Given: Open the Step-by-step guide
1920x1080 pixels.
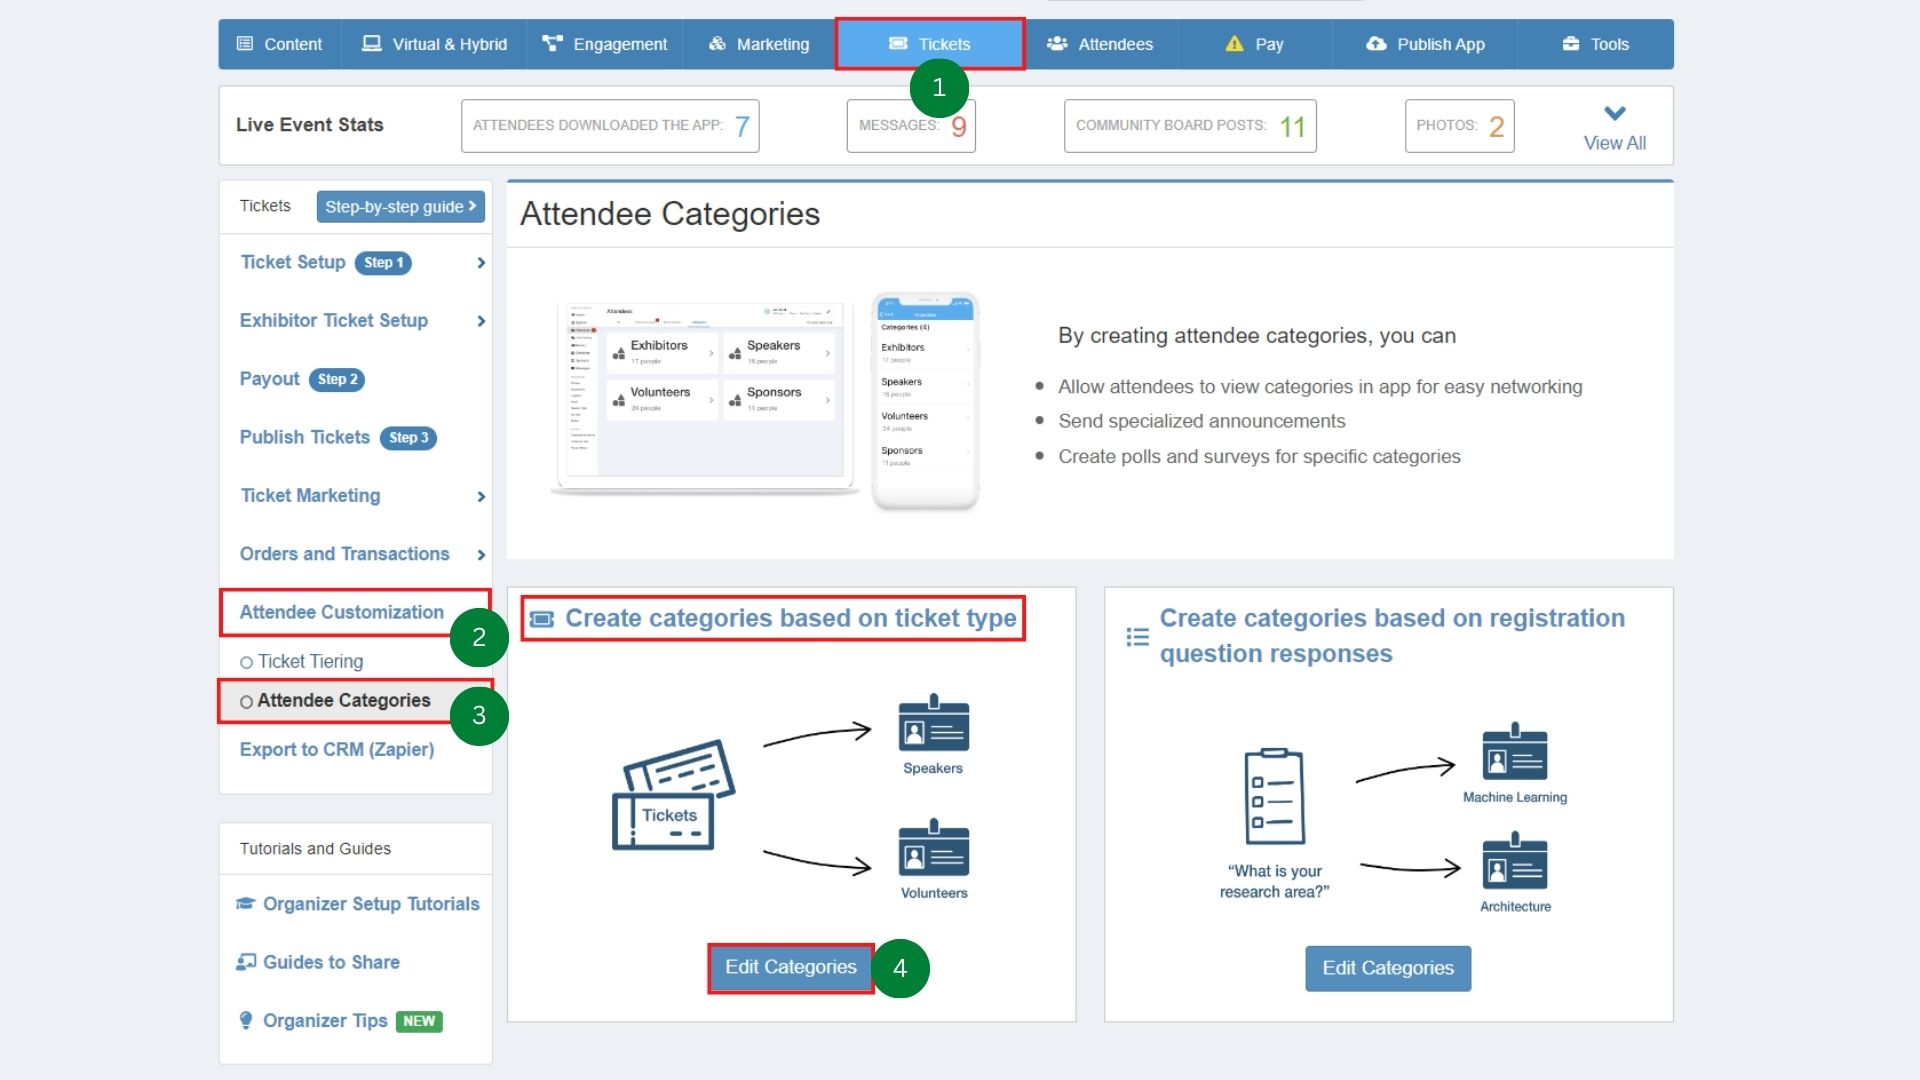Looking at the screenshot, I should (400, 207).
